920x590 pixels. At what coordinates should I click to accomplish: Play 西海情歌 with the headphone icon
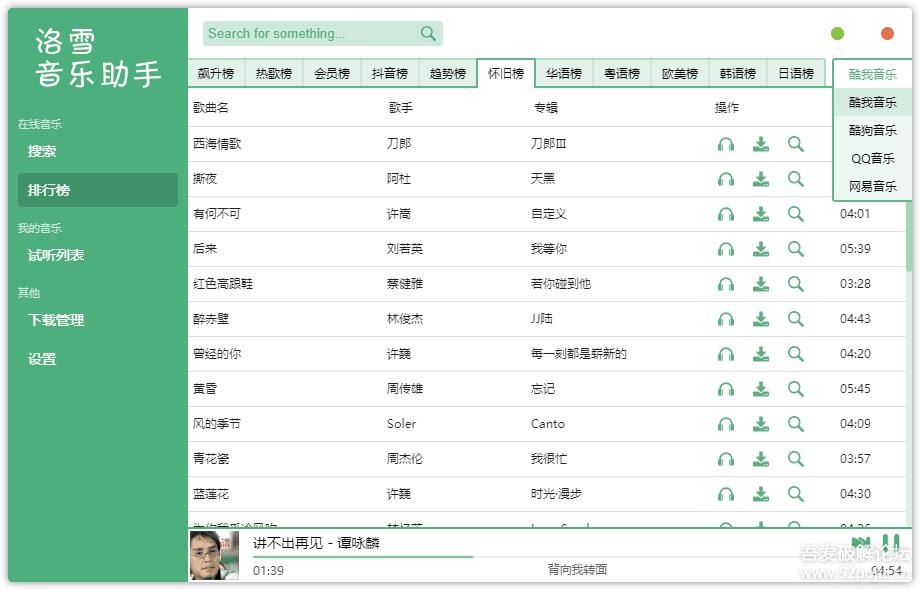[726, 144]
